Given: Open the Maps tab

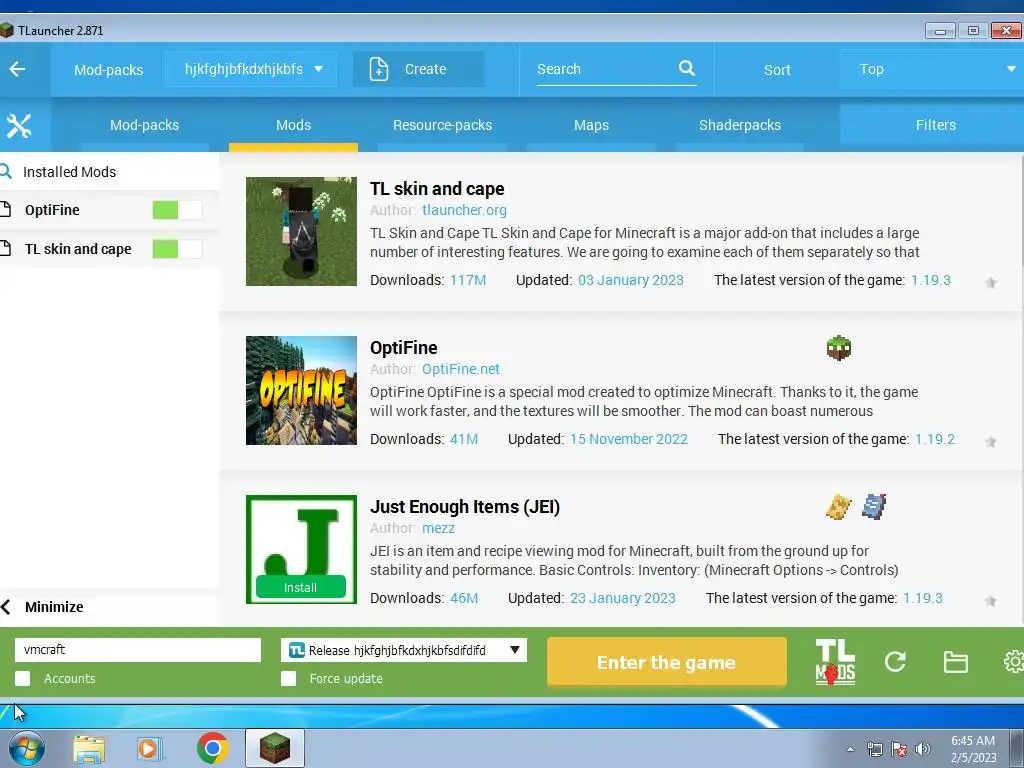Looking at the screenshot, I should pyautogui.click(x=591, y=125).
